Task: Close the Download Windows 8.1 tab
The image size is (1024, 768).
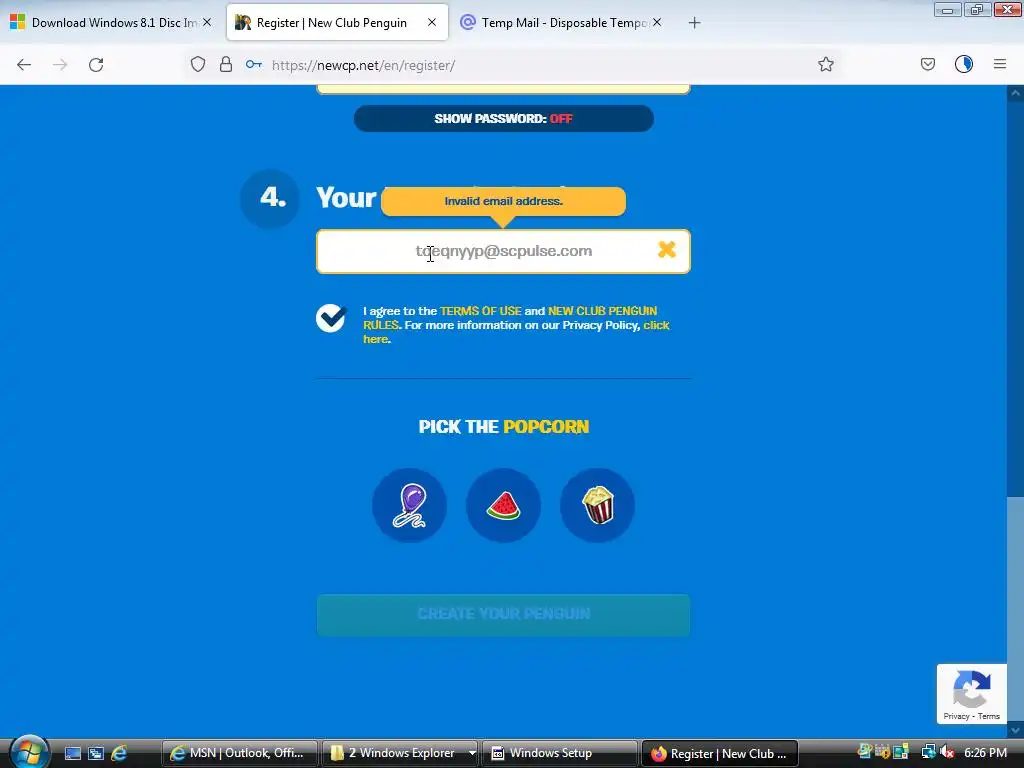Action: click(x=207, y=22)
